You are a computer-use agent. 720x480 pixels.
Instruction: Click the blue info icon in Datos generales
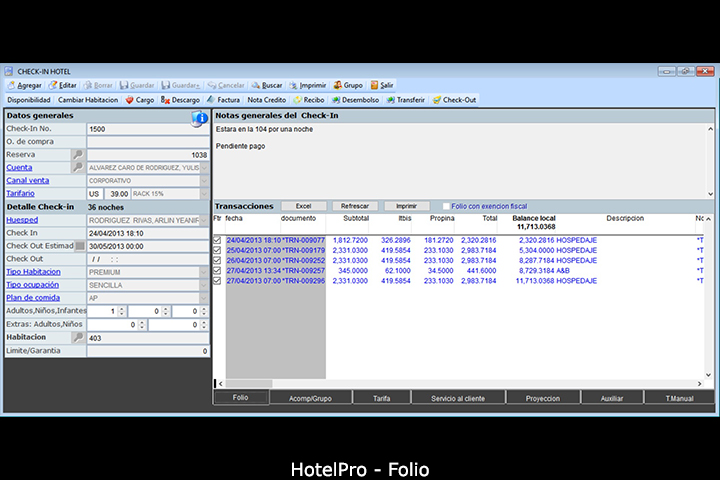click(199, 119)
